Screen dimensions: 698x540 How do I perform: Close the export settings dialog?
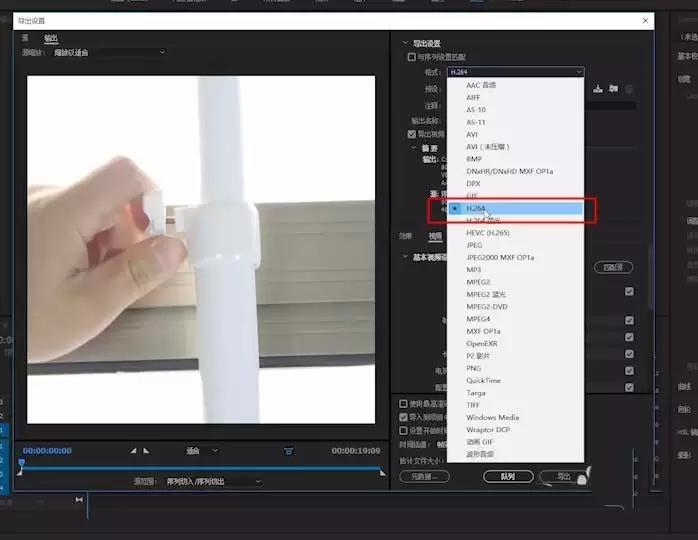click(644, 20)
